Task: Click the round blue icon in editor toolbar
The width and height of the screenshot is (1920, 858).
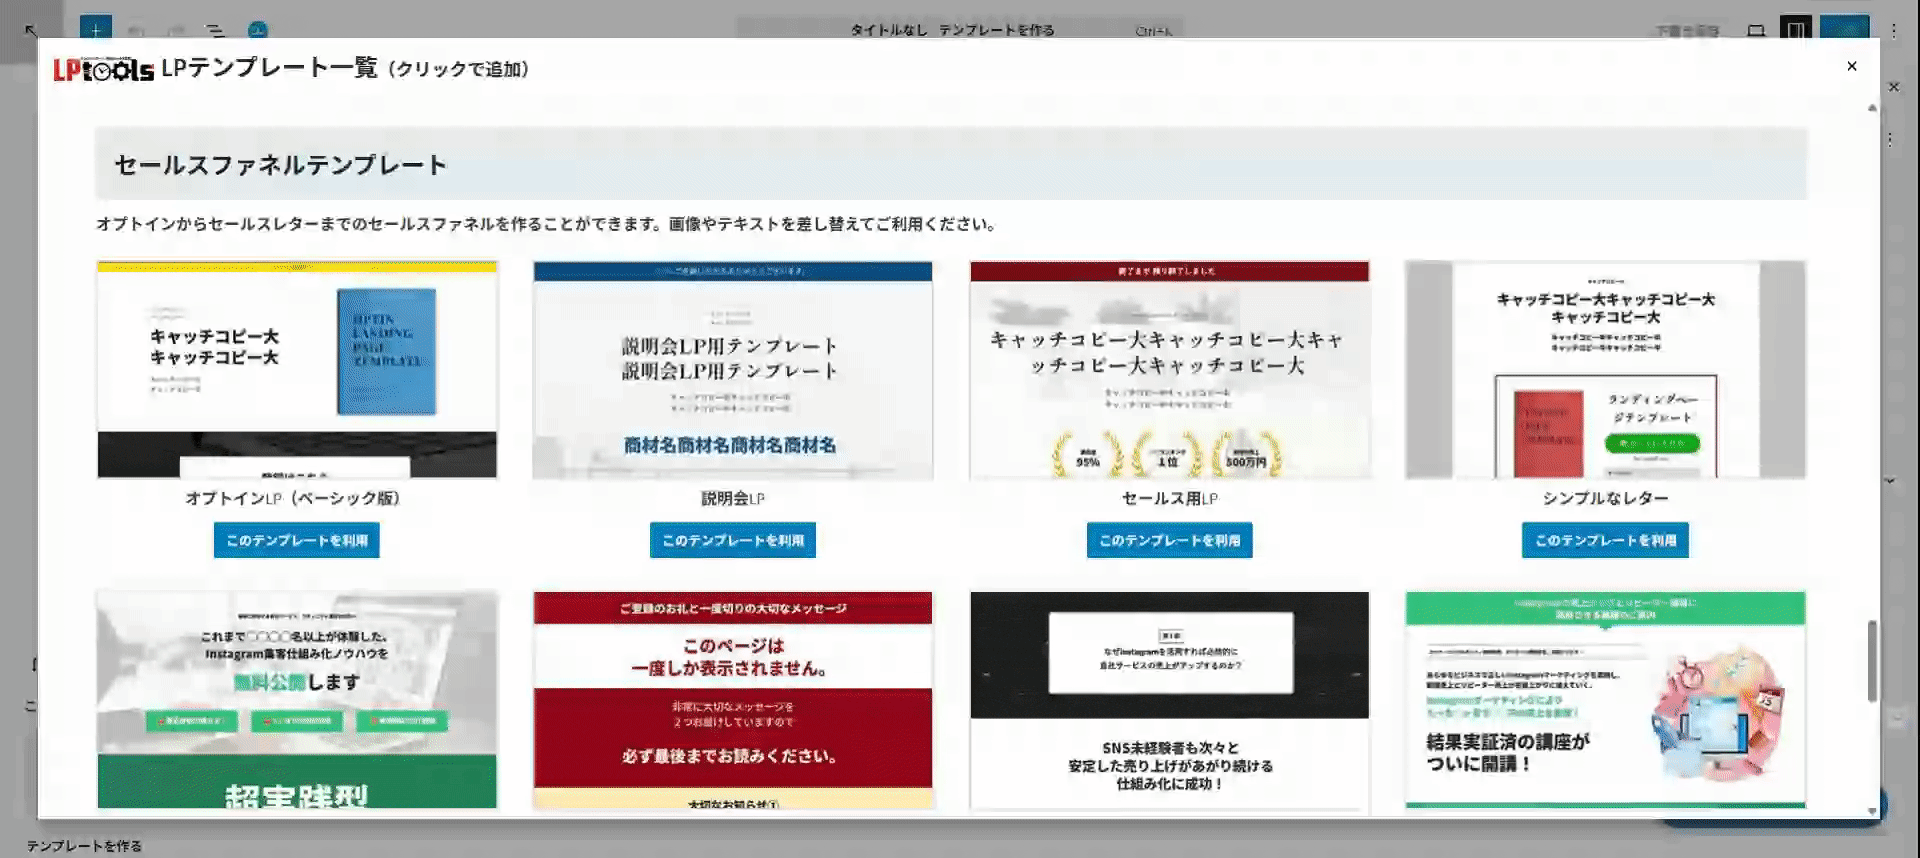Action: 257,31
